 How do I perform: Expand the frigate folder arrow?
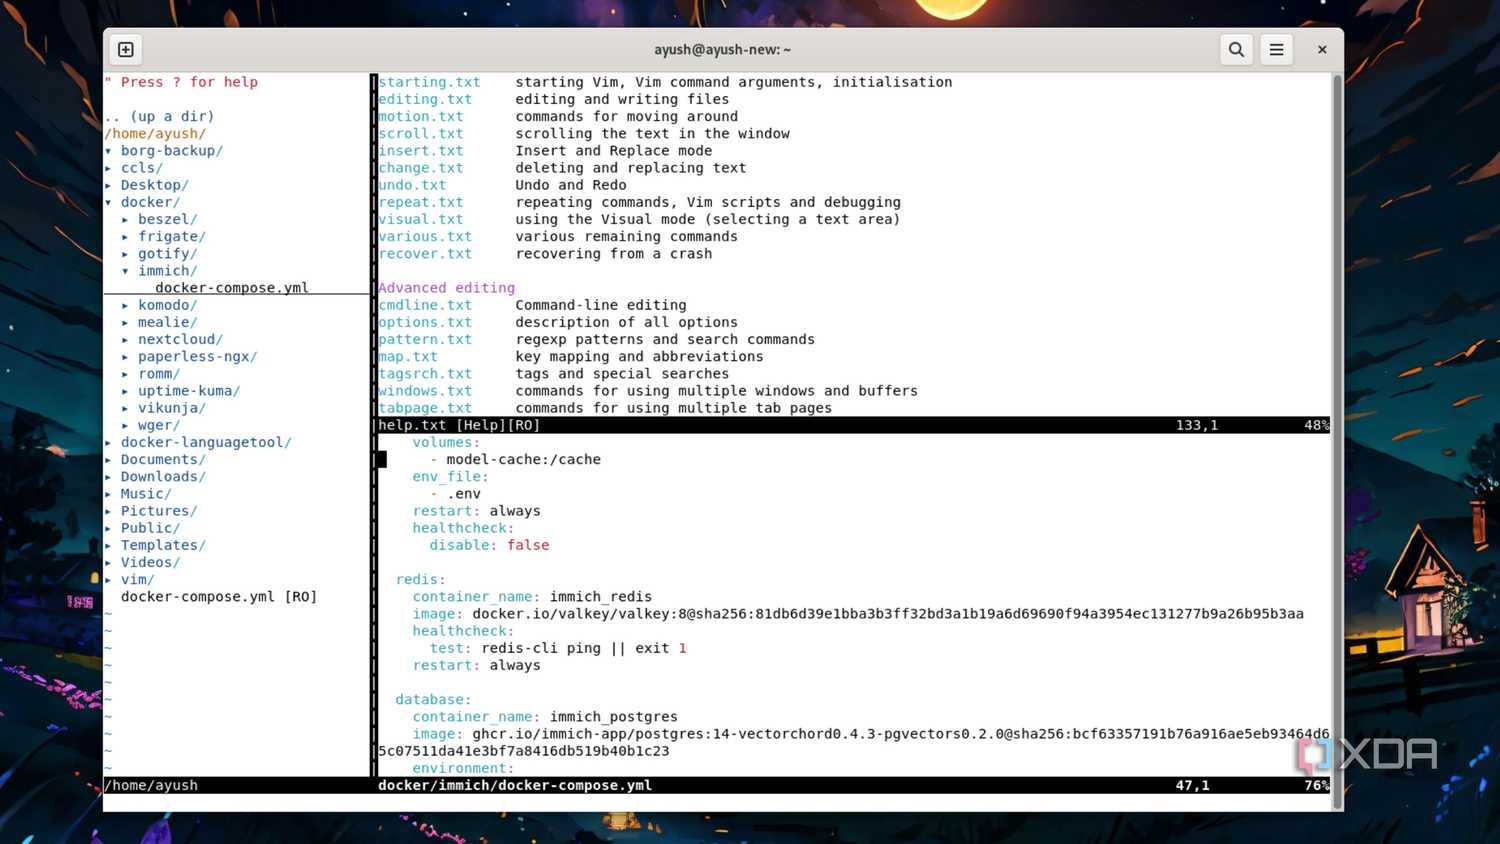[125, 237]
